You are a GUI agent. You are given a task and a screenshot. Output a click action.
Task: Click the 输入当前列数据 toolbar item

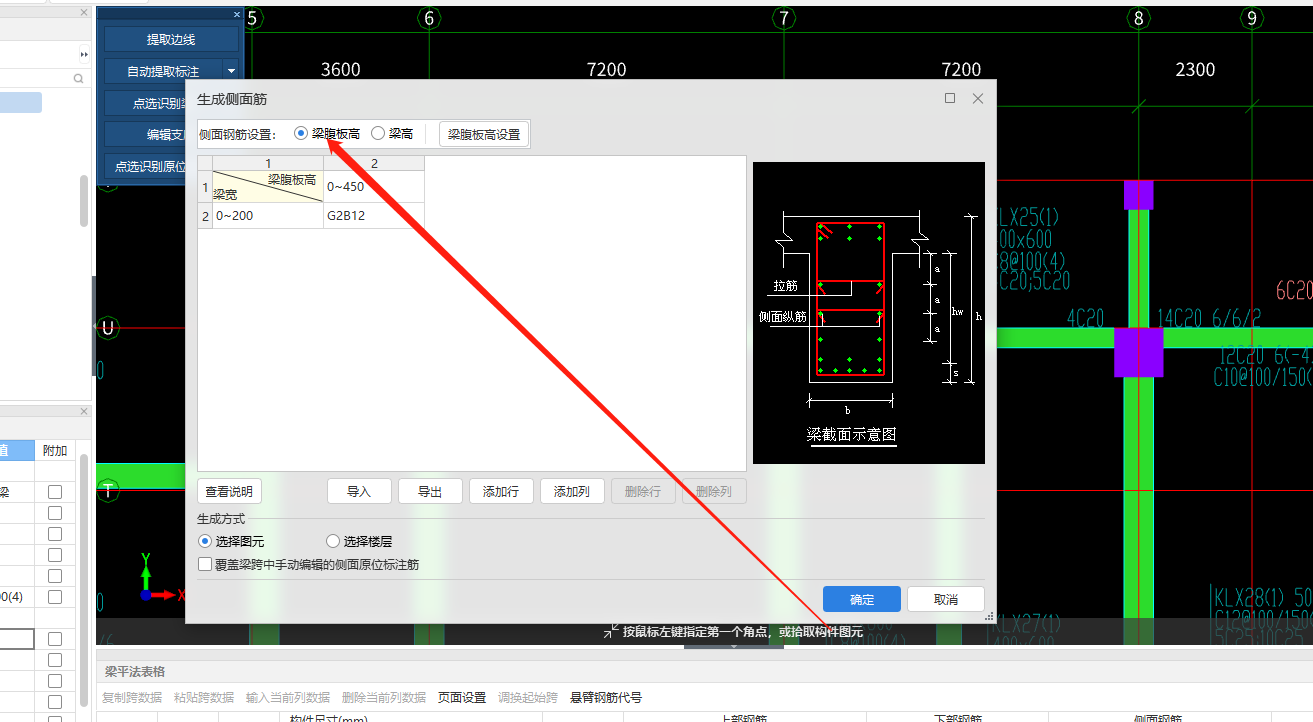[288, 697]
